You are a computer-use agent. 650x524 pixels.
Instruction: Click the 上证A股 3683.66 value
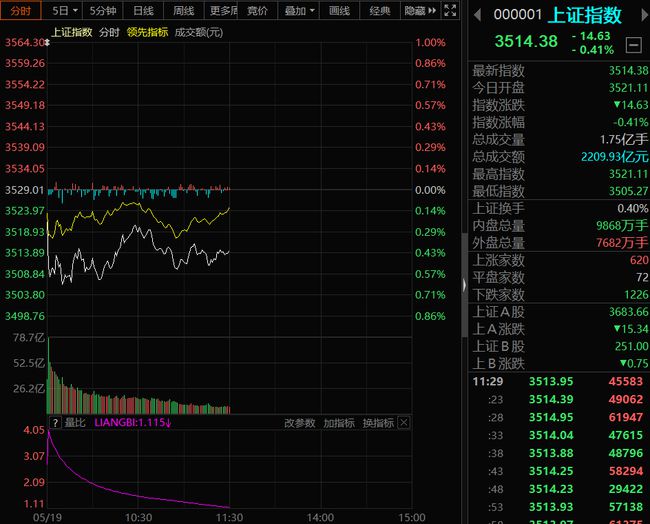[628, 312]
